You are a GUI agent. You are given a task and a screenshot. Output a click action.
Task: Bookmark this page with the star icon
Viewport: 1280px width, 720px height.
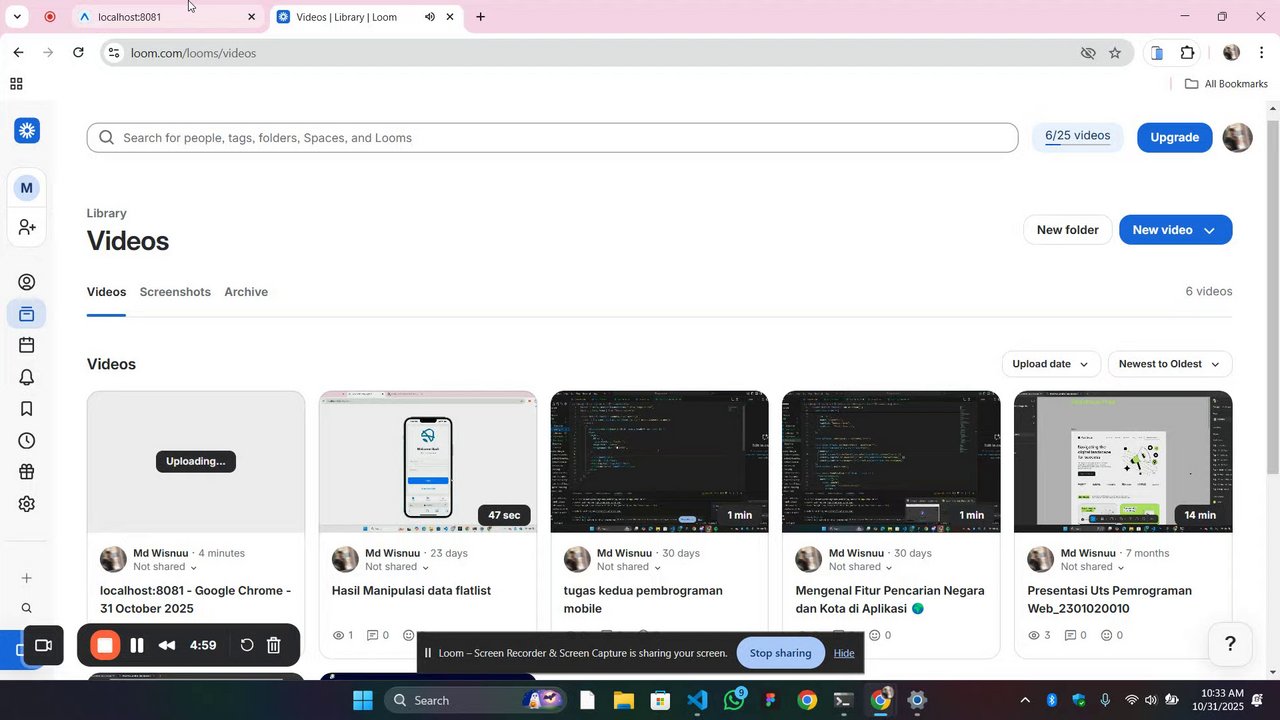pos(1115,53)
